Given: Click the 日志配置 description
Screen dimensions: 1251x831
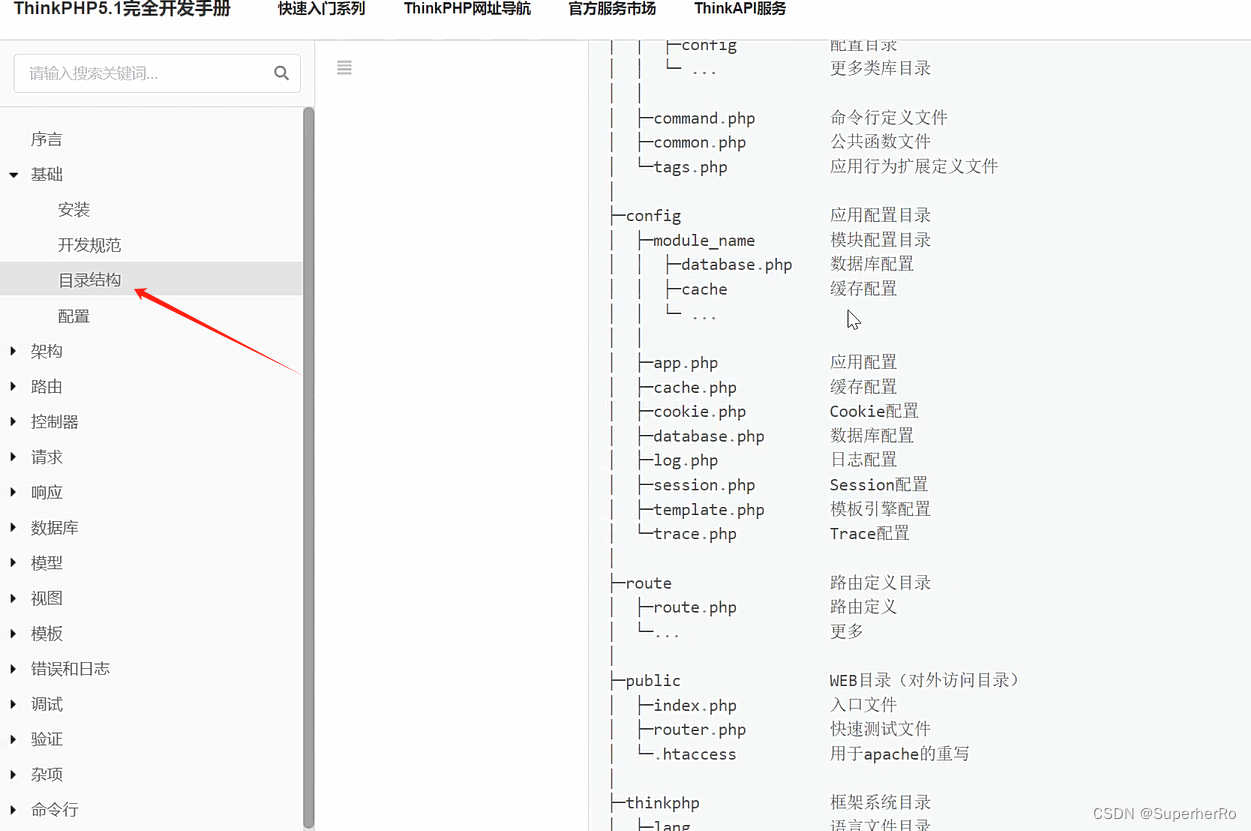Looking at the screenshot, I should (x=863, y=460).
